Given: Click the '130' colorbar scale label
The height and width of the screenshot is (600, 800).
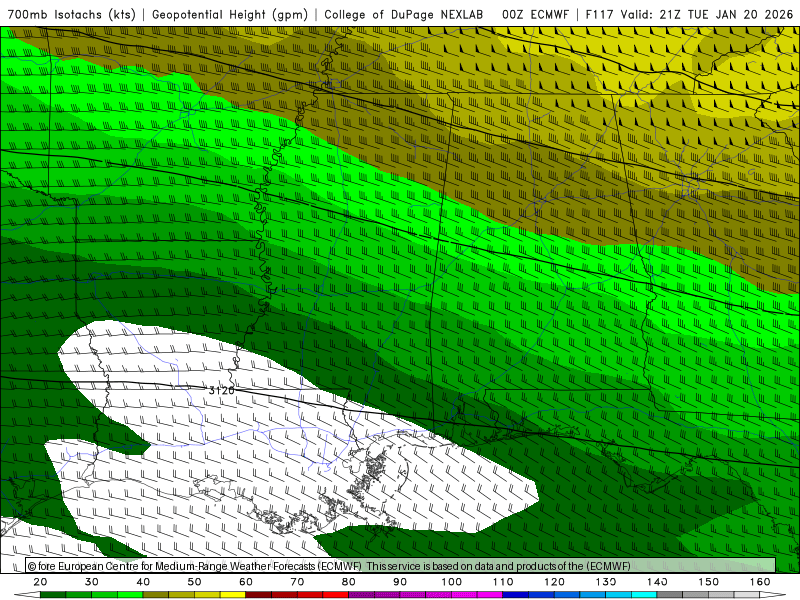Looking at the screenshot, I should click(606, 582).
